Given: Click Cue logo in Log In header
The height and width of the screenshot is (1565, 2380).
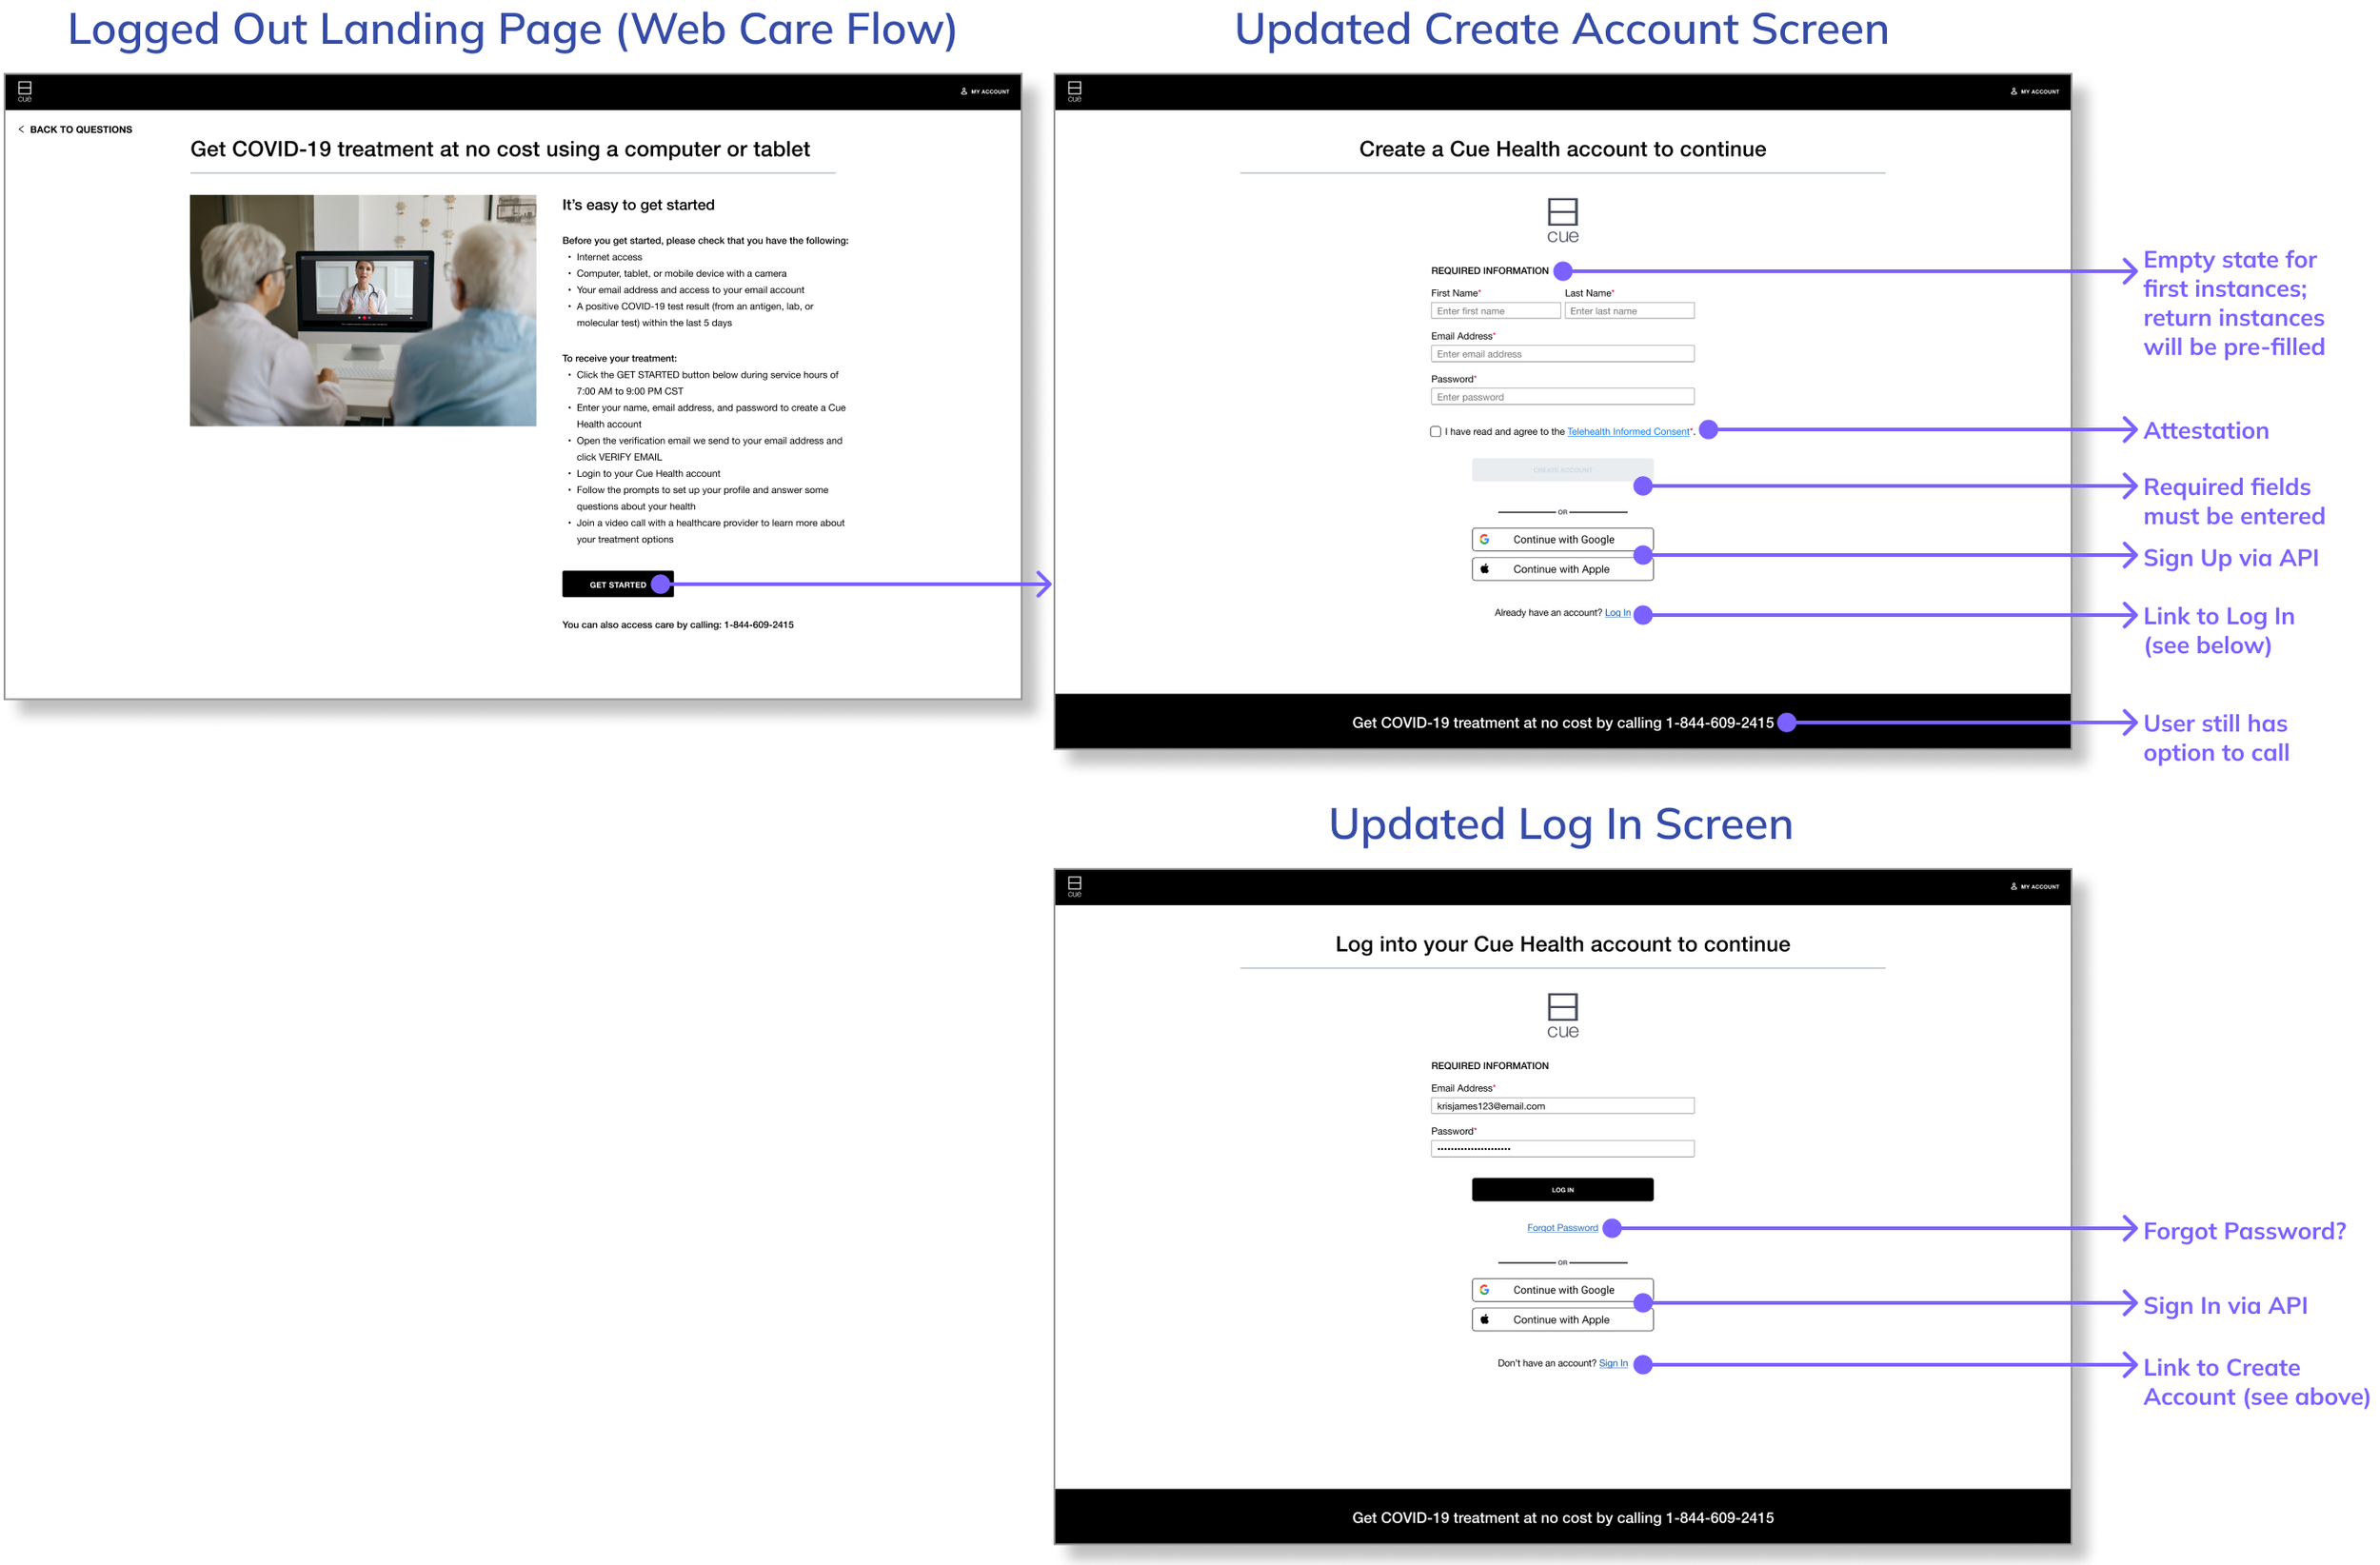Looking at the screenshot, I should 1075,886.
